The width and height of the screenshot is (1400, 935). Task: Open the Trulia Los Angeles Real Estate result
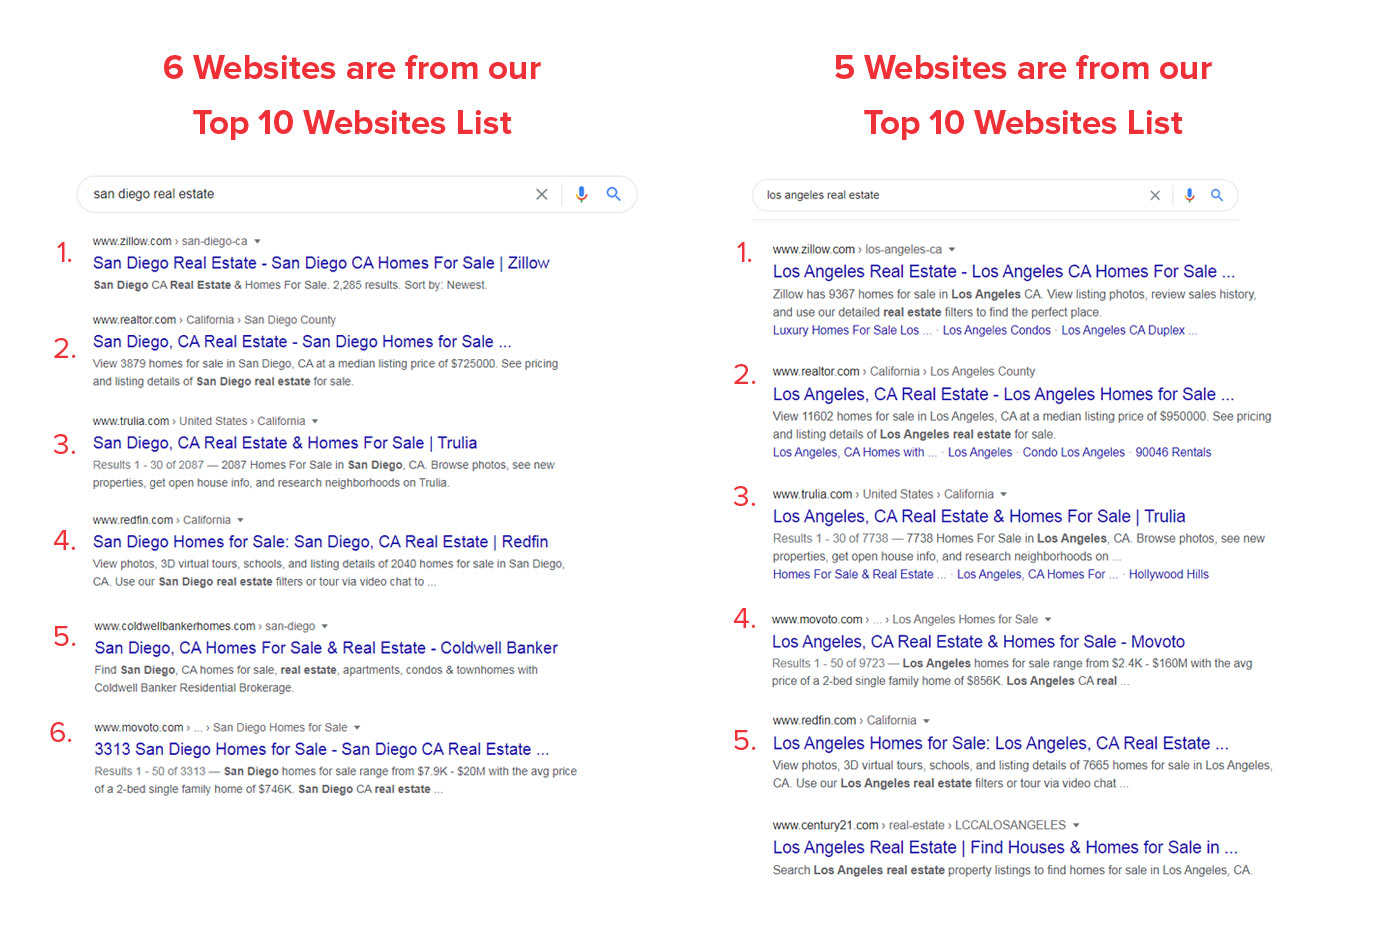click(x=978, y=516)
